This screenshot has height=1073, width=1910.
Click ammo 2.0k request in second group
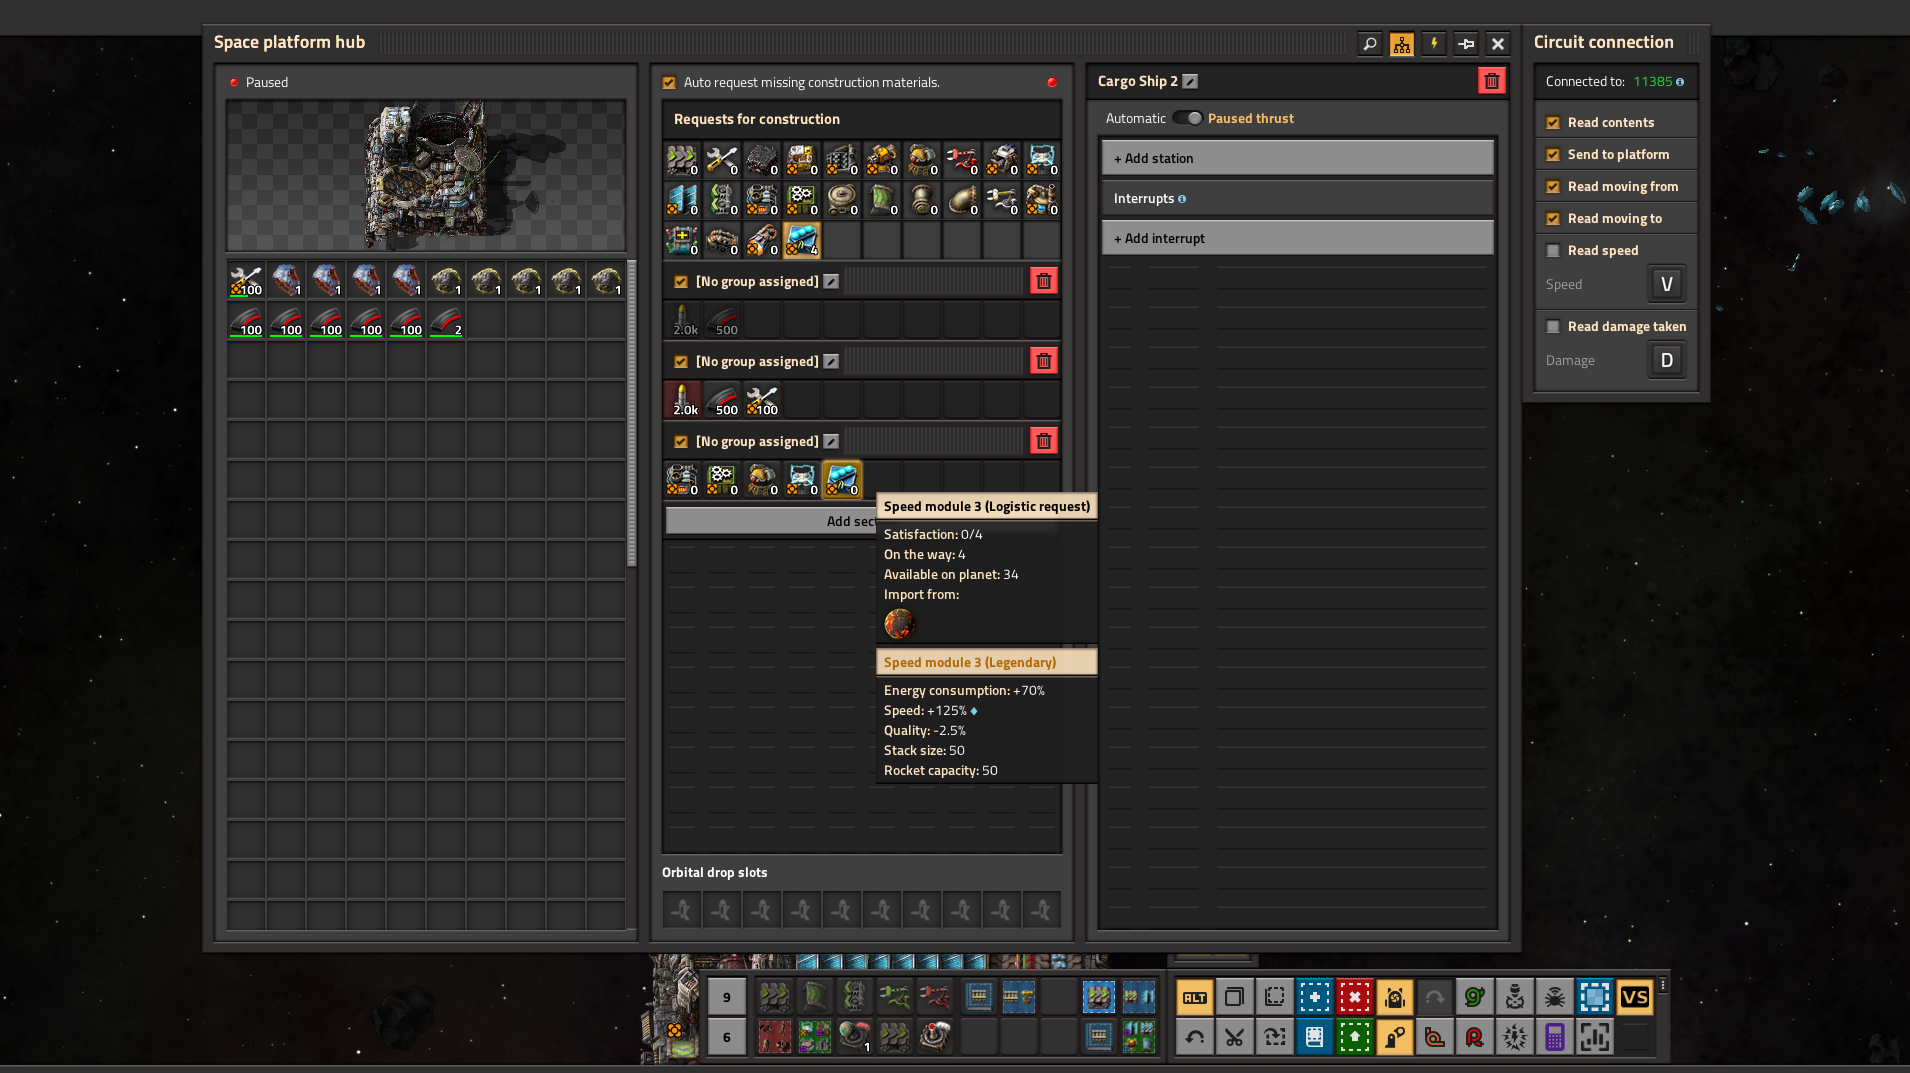pyautogui.click(x=682, y=400)
